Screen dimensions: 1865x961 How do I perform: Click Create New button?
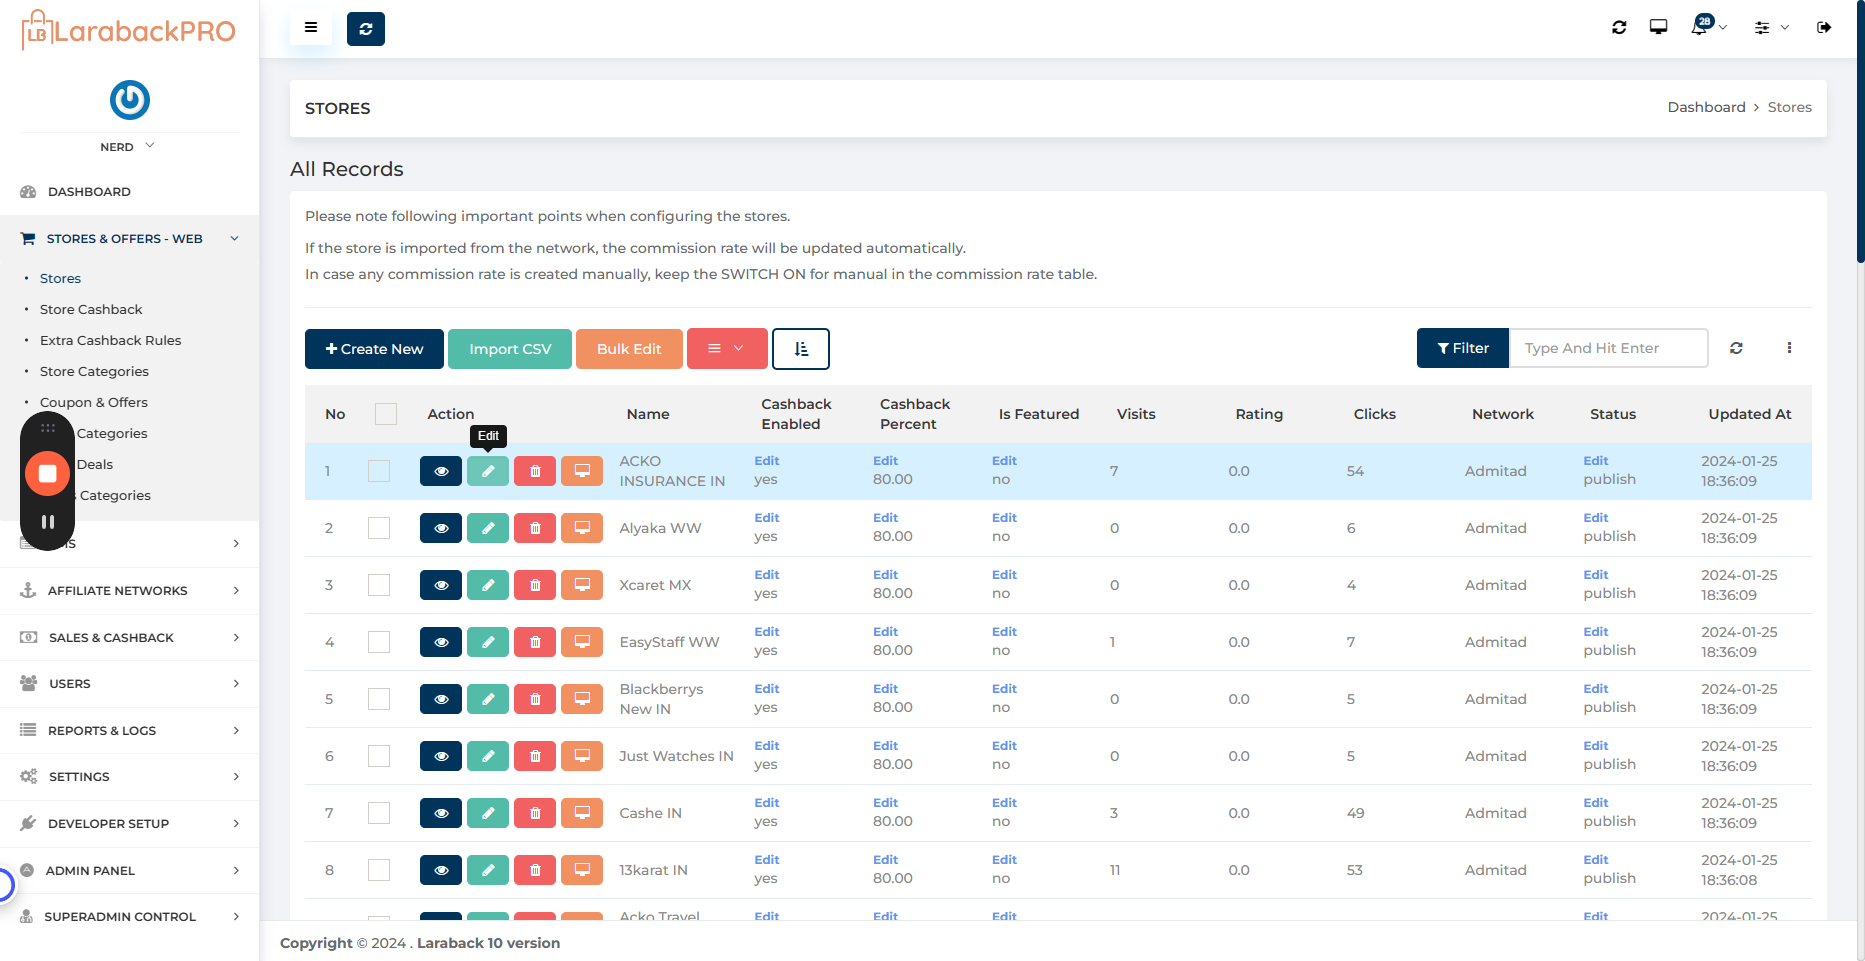tap(374, 349)
